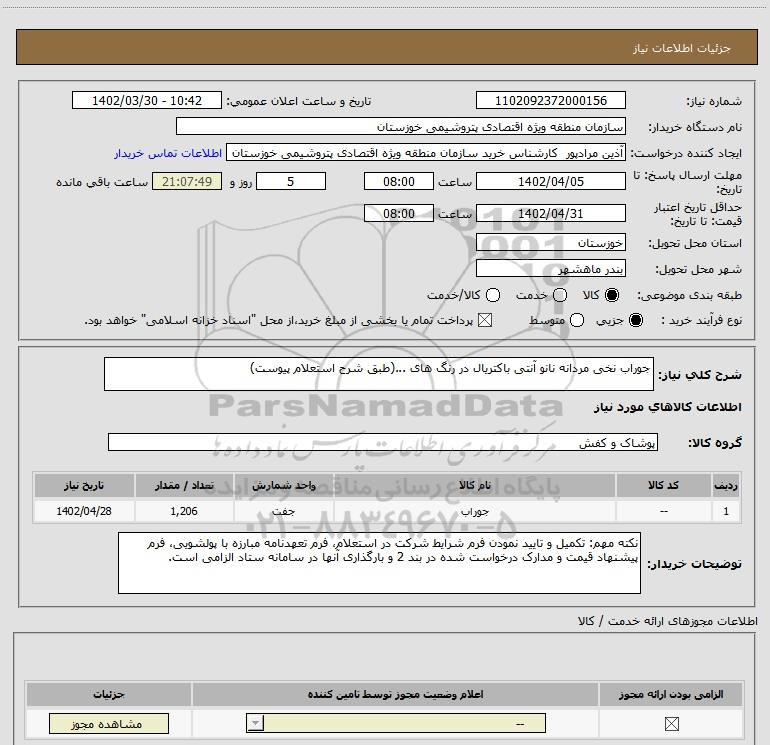Click the مشاهده مجوز button
Viewport: 770px width, 745px height.
point(109,723)
